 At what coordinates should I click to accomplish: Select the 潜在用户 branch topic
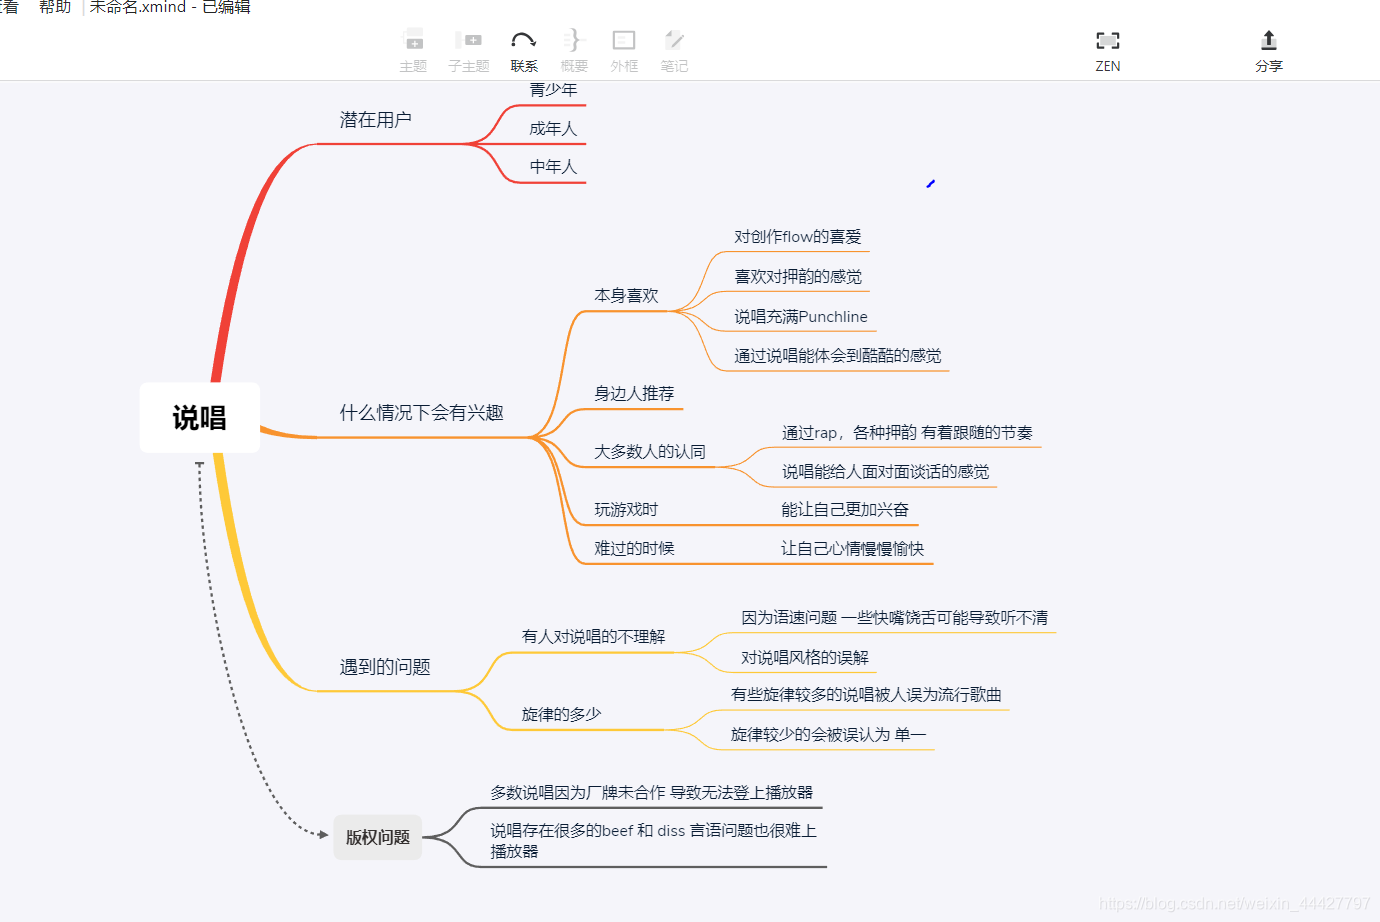(375, 120)
